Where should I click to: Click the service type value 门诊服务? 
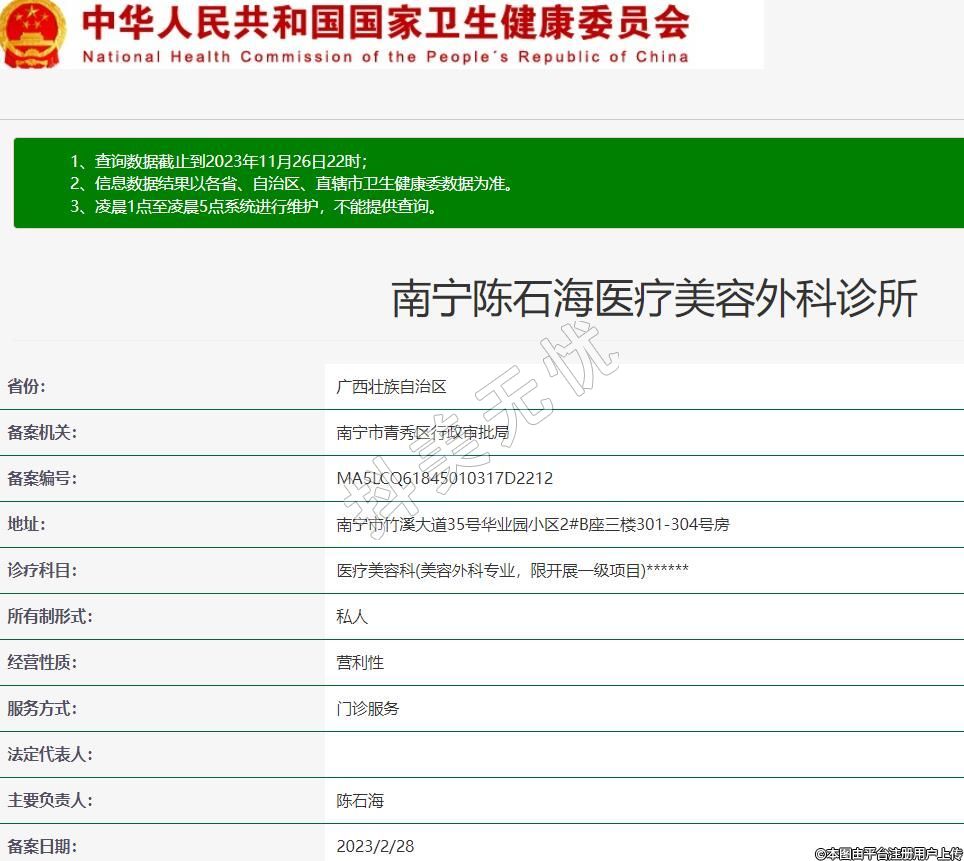coord(368,709)
